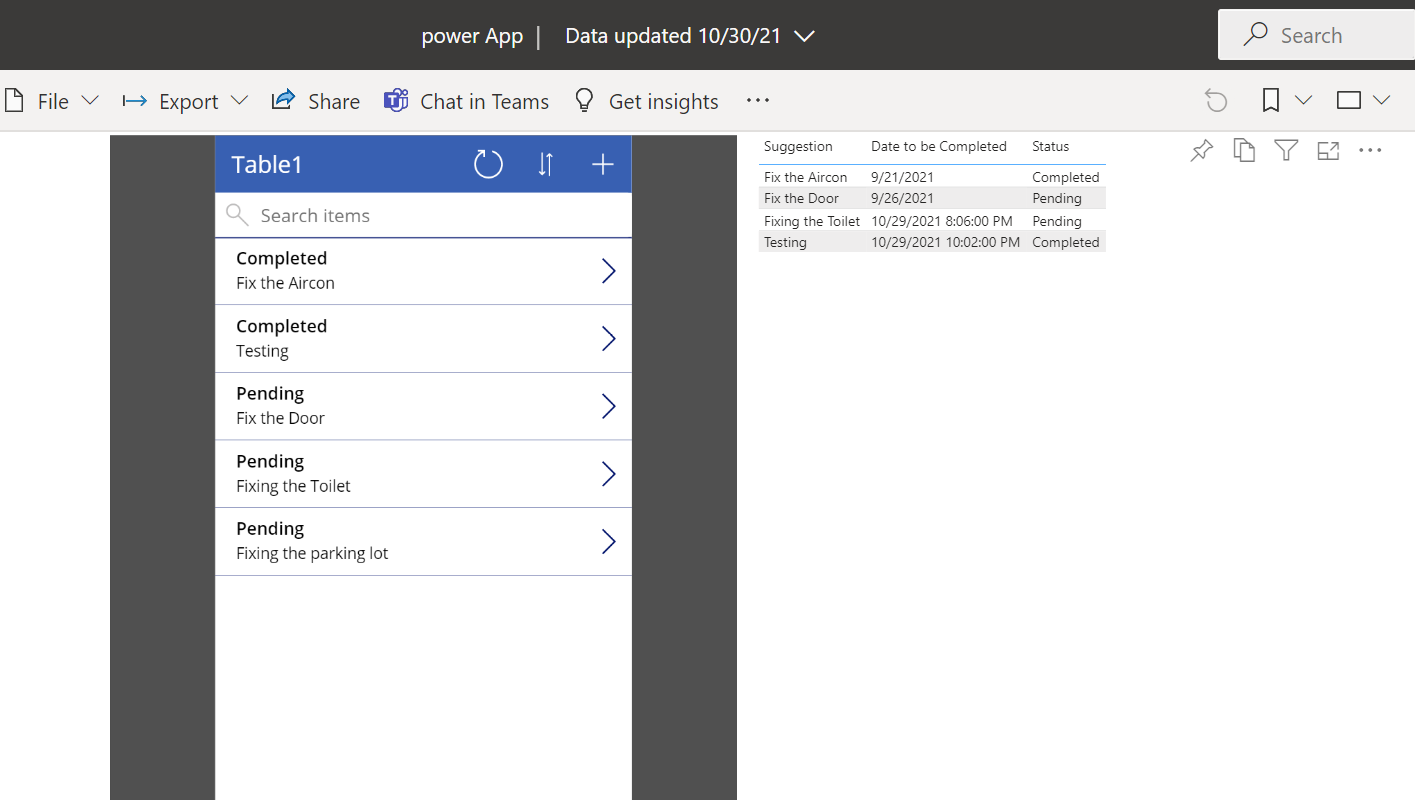This screenshot has width=1415, height=800.
Task: Open details chevron for Fix the Aircon
Action: pos(608,271)
